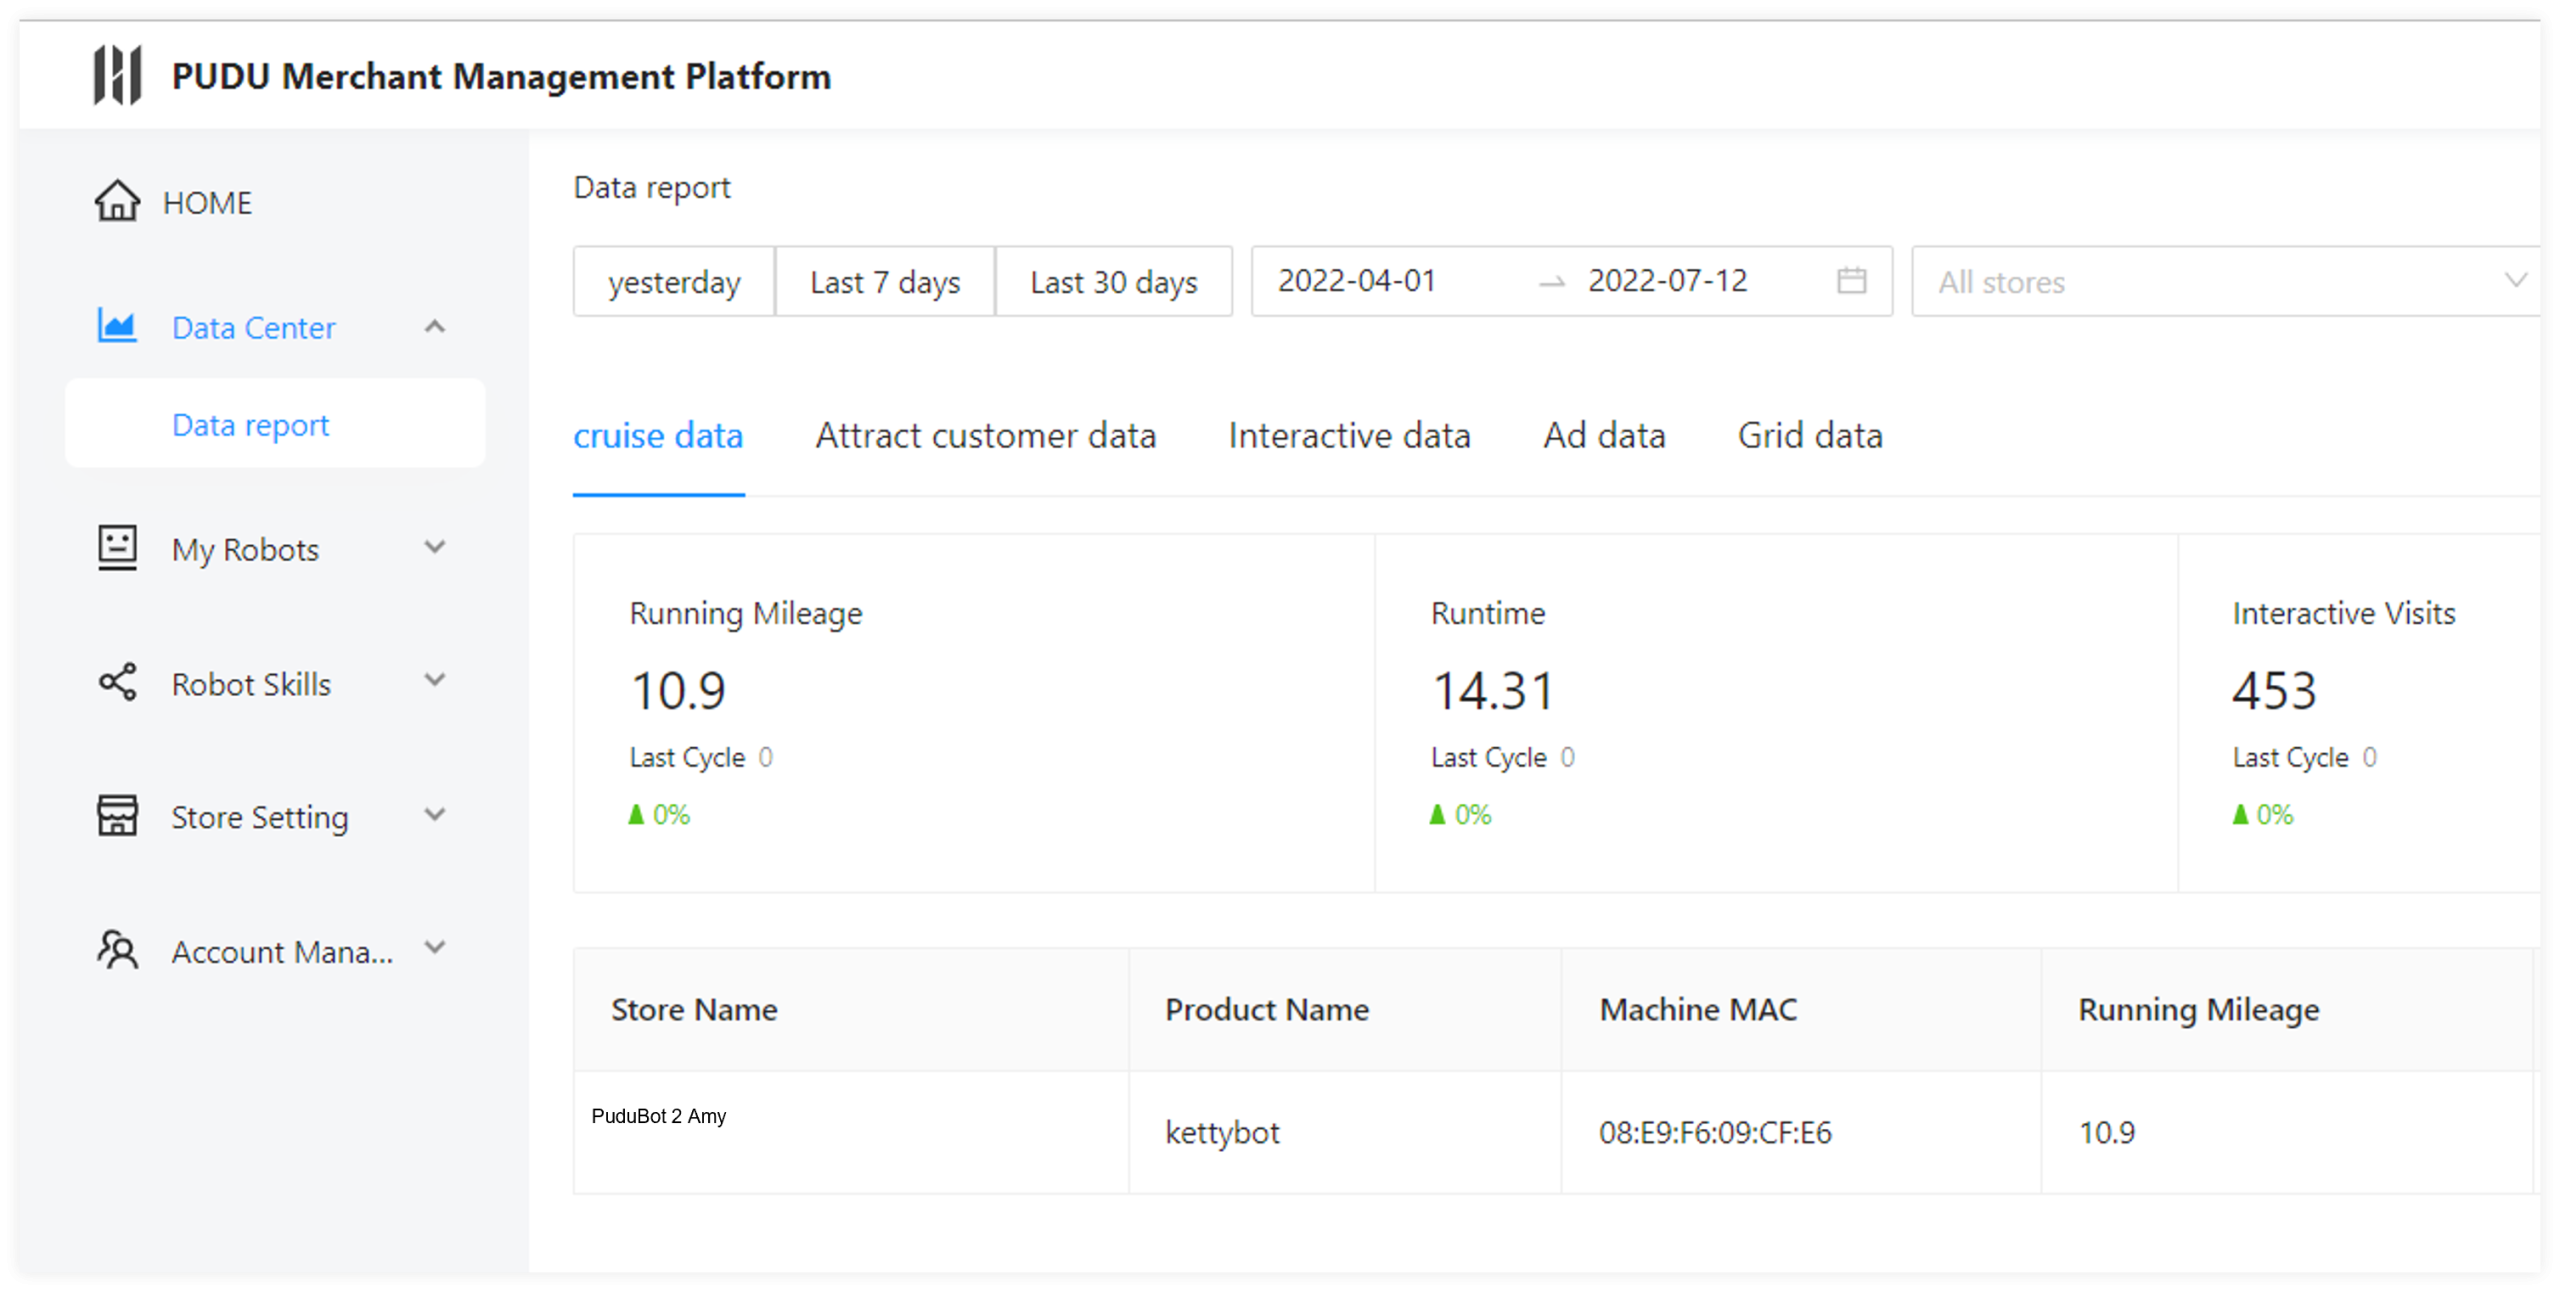The height and width of the screenshot is (1292, 2560).
Task: Switch to Attract customer data tab
Action: coord(985,436)
